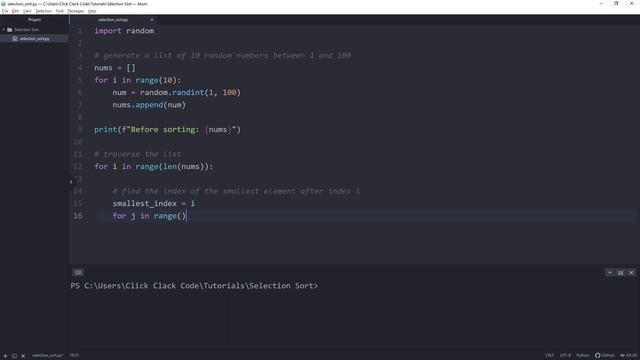This screenshot has height=360, width=640.
Task: Collapse the tree view with the dock handle
Action: (71, 182)
